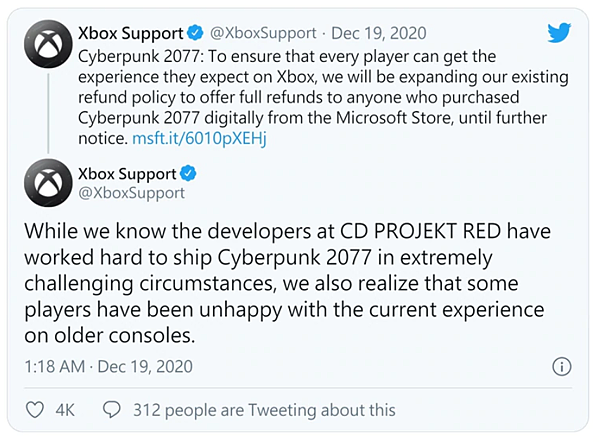Screen dimensions: 600x444
Task: Click main tweet text mentioning CD PROJEKT RED
Action: pos(288,283)
